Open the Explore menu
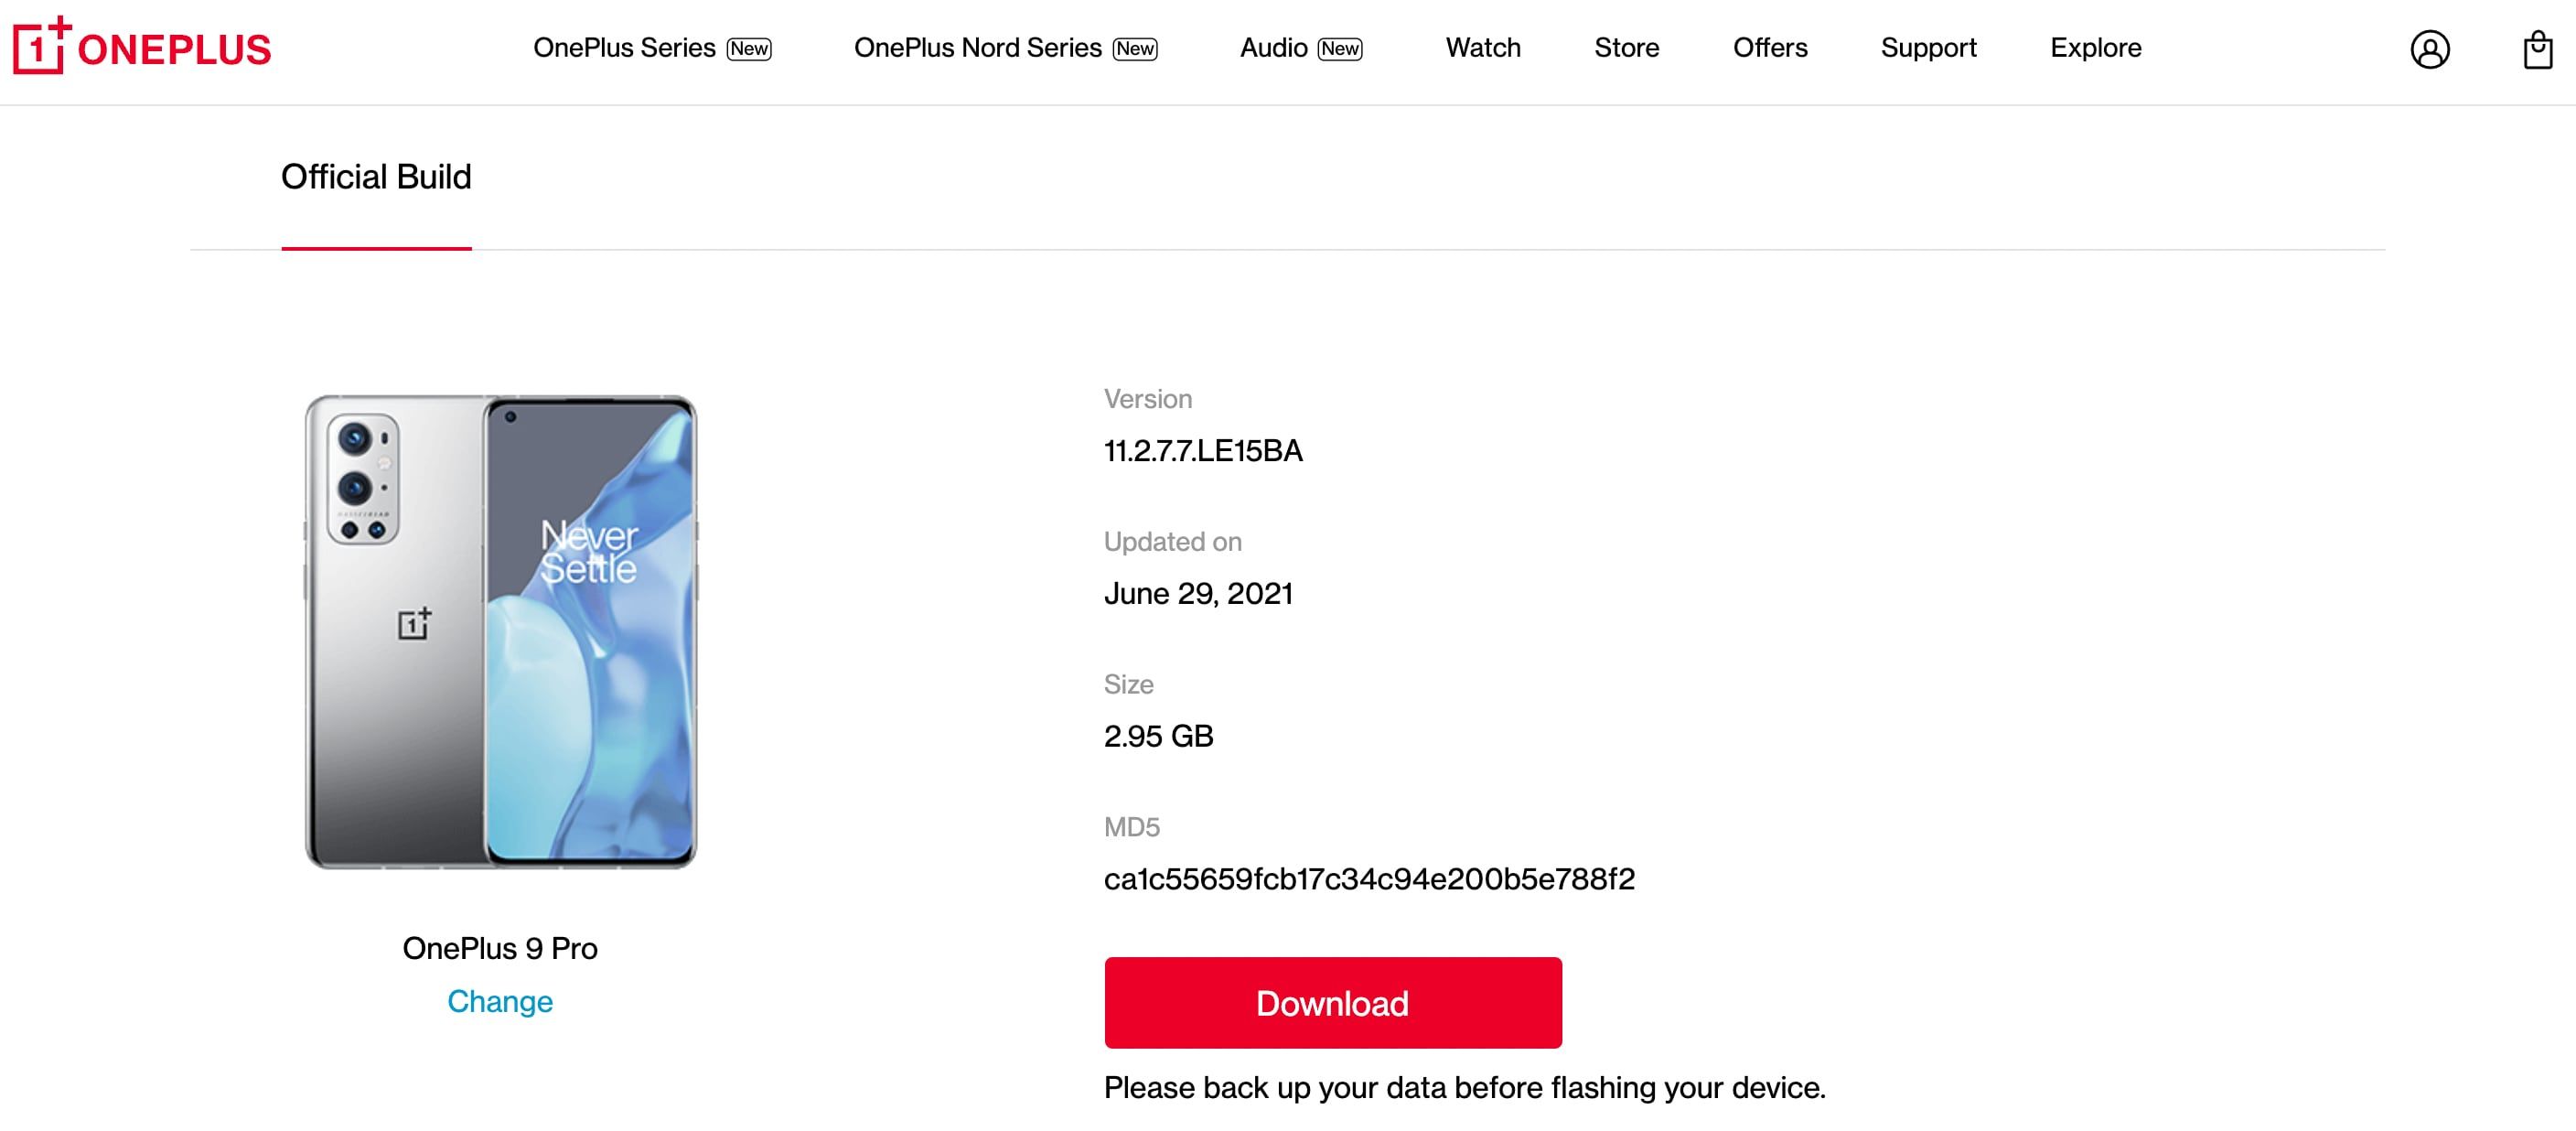Viewport: 2576px width, 1131px height. click(2095, 47)
